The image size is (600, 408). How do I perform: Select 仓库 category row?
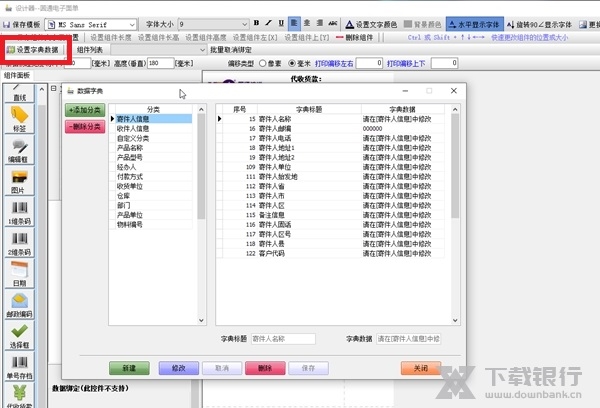(x=154, y=196)
